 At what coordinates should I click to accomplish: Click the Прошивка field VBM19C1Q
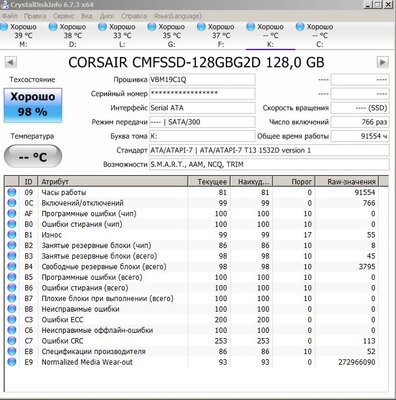202,80
